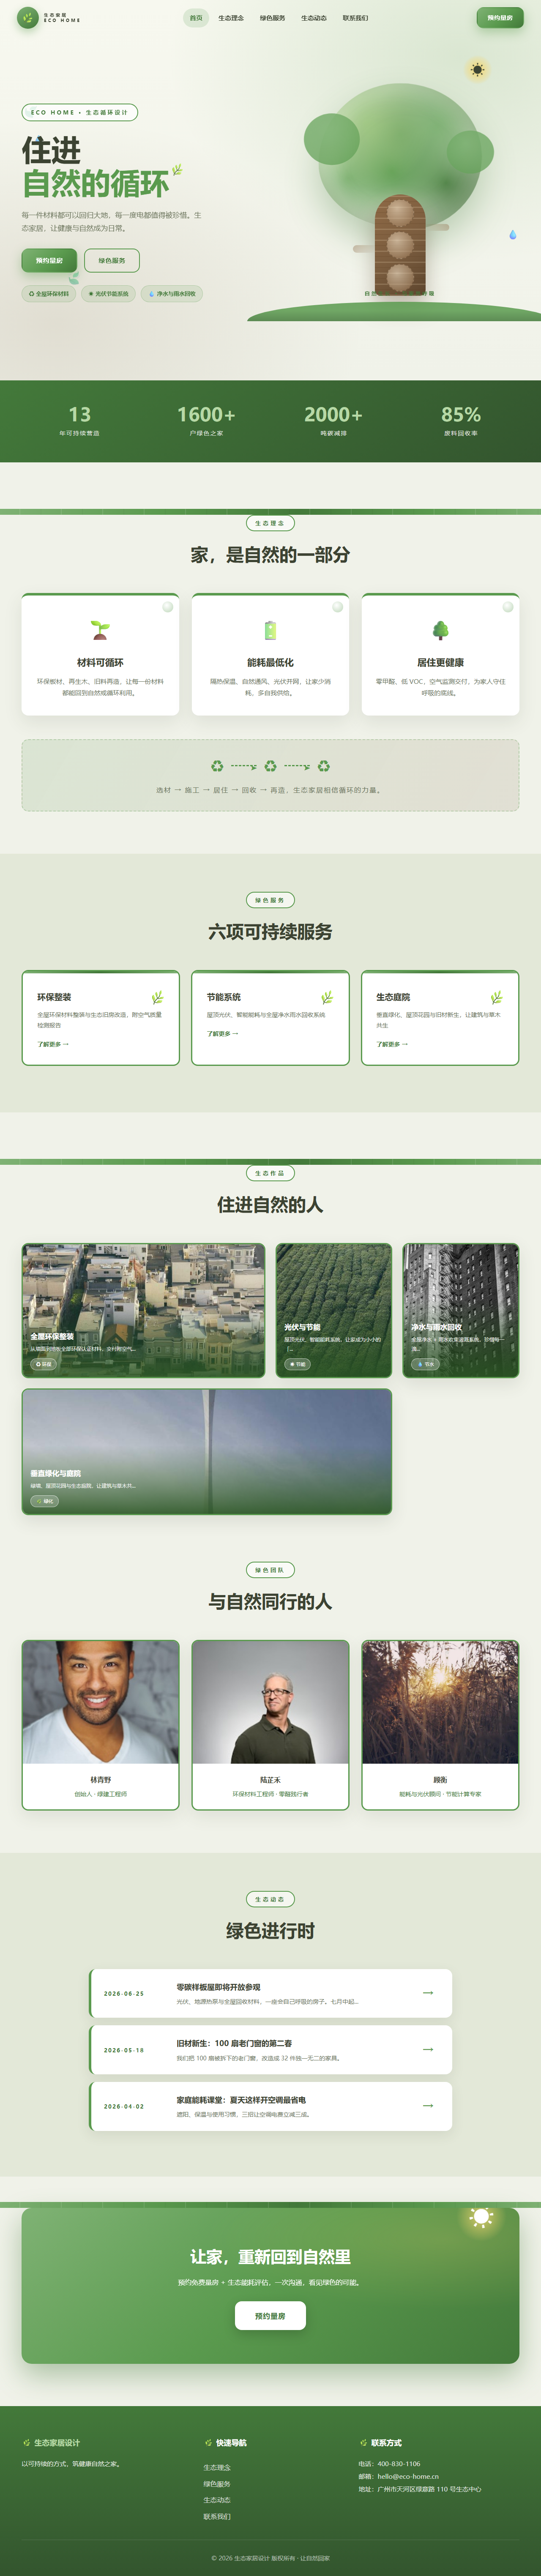Click the middle recycle icon in cycle banner
The height and width of the screenshot is (2576, 541).
(270, 766)
